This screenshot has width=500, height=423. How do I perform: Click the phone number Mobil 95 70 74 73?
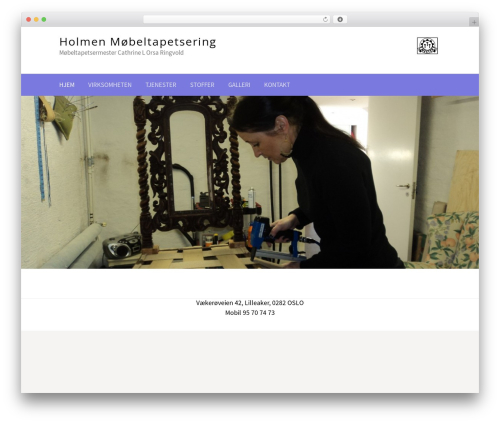(x=250, y=313)
